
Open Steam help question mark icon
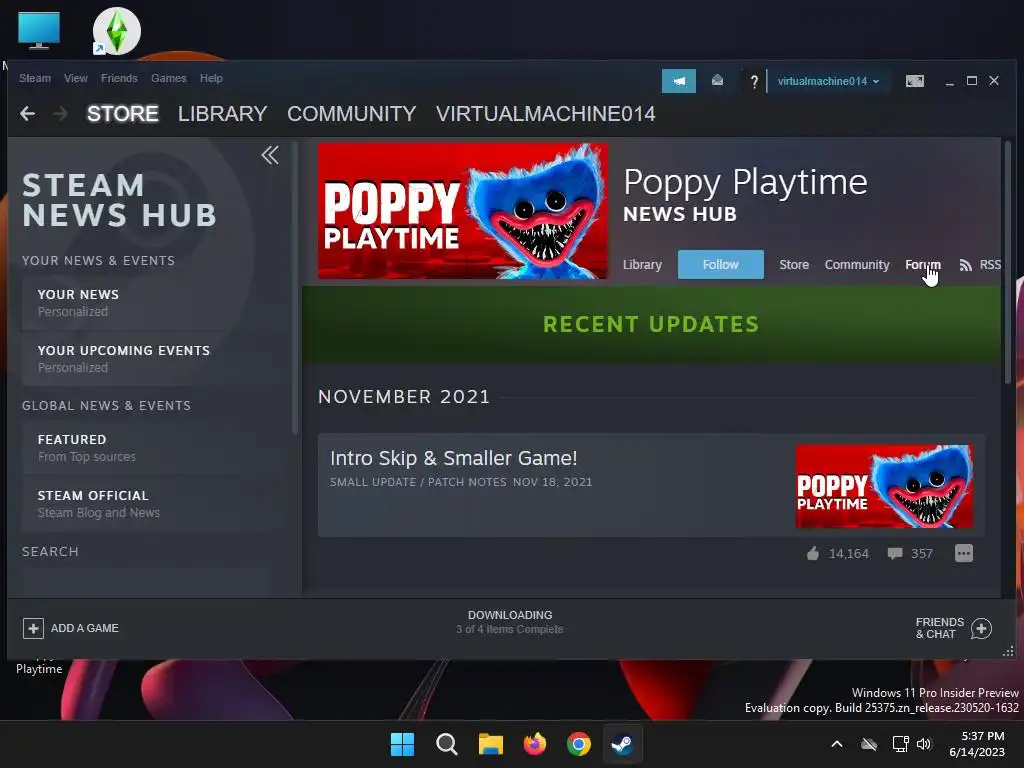point(754,81)
